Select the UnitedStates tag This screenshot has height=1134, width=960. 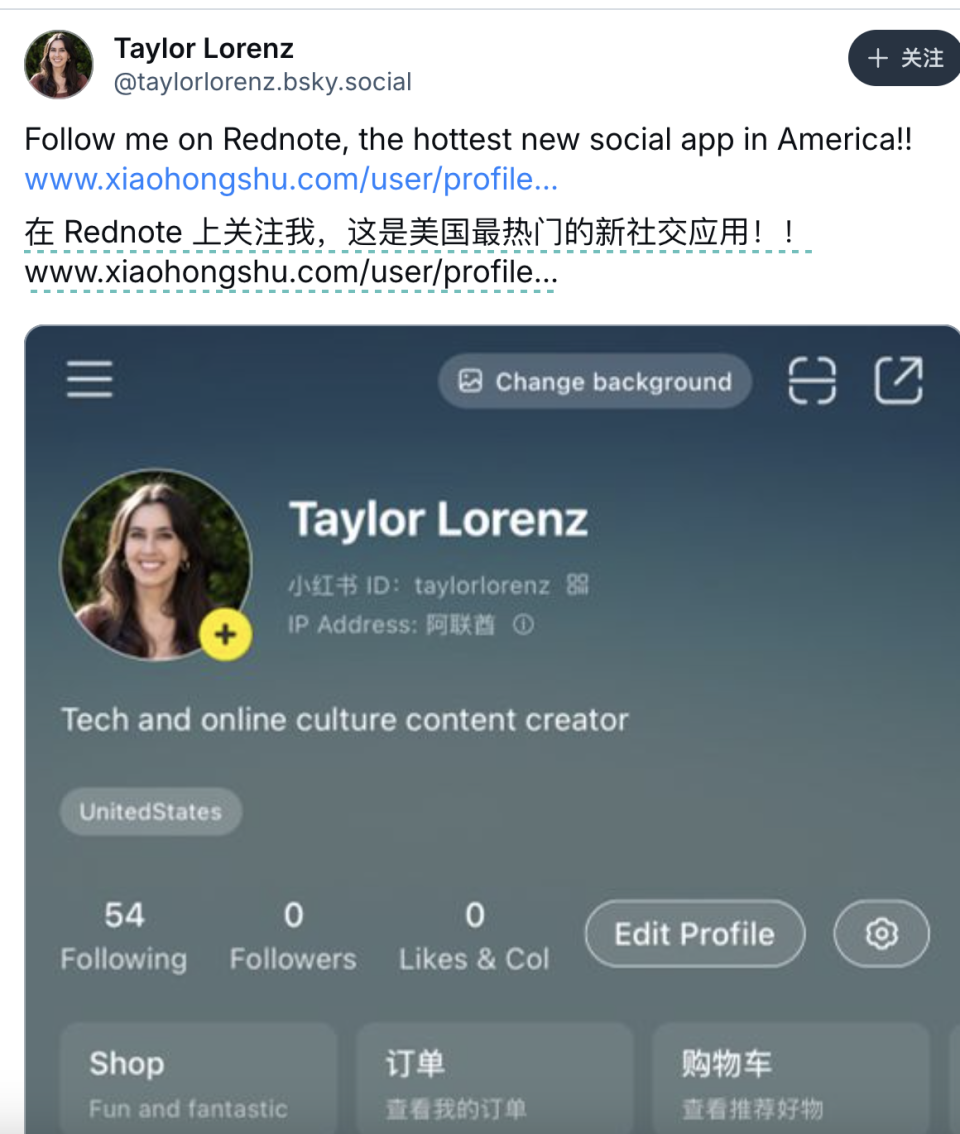click(x=151, y=811)
